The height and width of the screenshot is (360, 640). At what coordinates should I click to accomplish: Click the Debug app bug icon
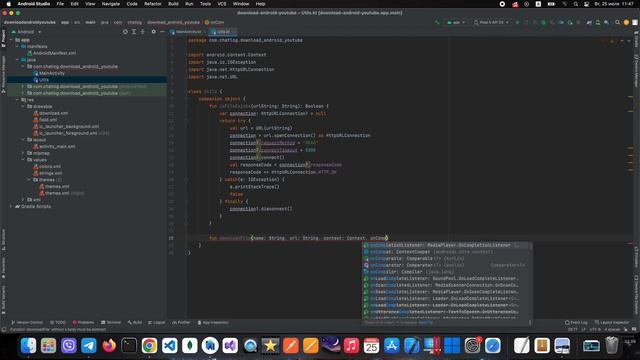(544, 22)
